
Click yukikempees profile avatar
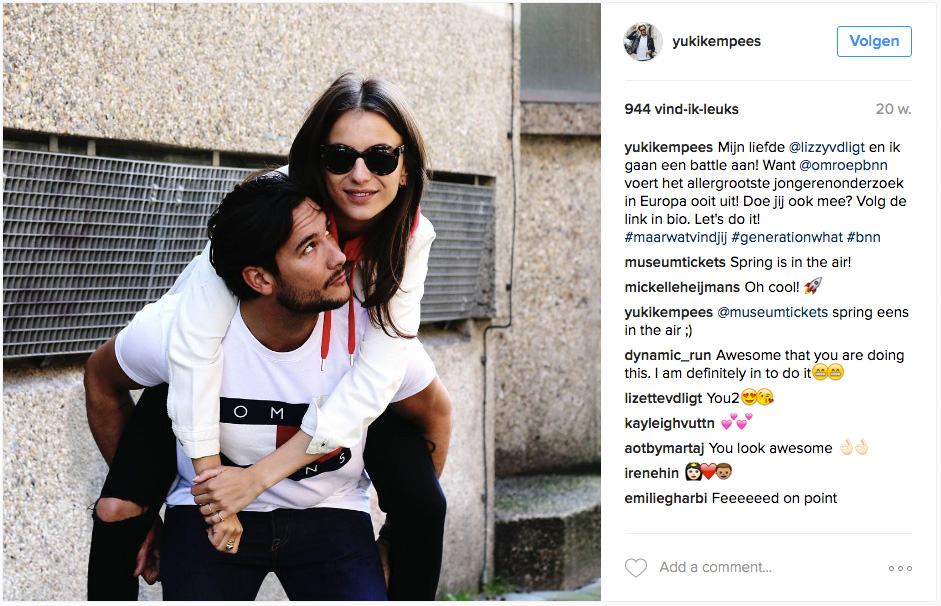[x=643, y=41]
